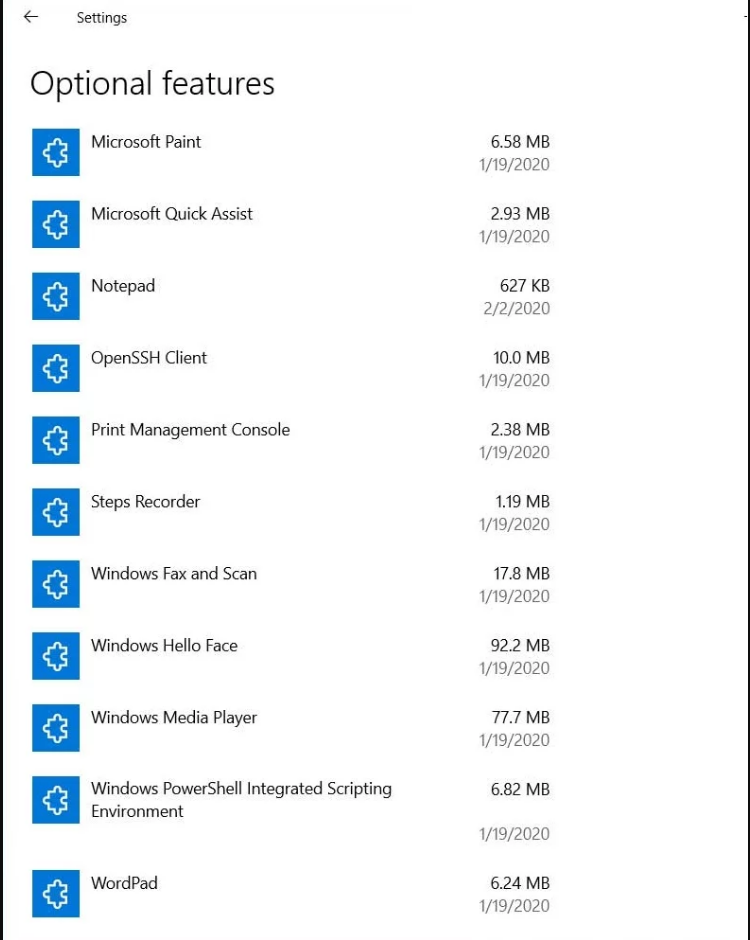Click the OpenSSH Client feature icon

tap(56, 368)
